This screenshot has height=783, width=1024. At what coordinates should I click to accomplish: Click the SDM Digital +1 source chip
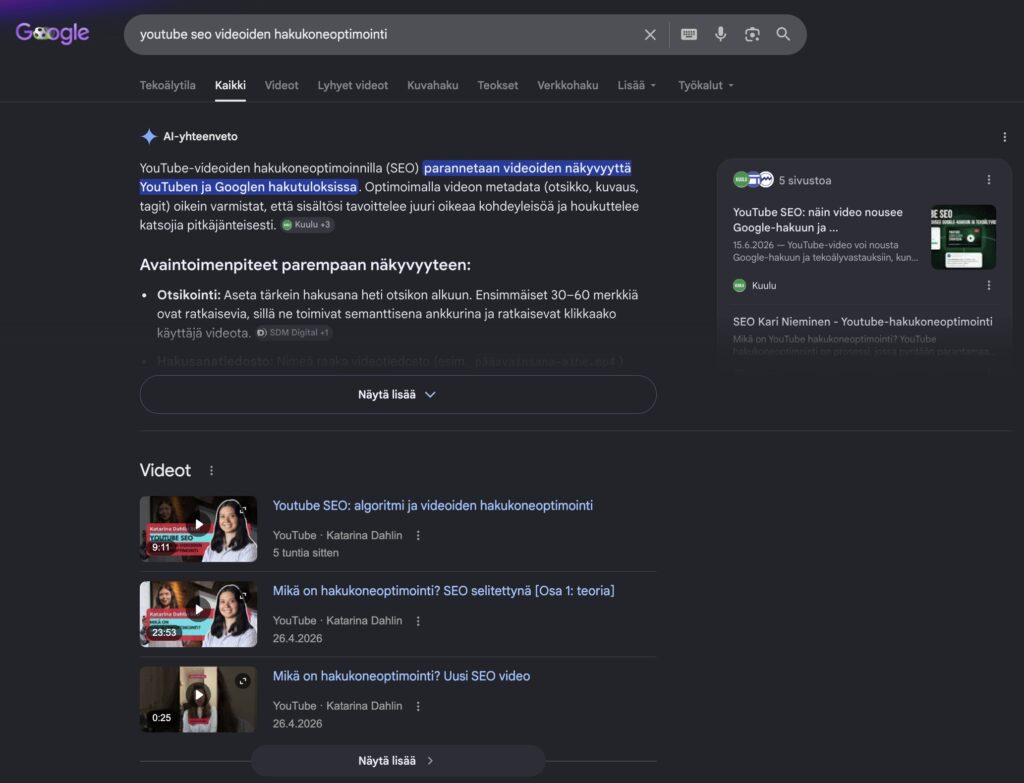click(293, 332)
